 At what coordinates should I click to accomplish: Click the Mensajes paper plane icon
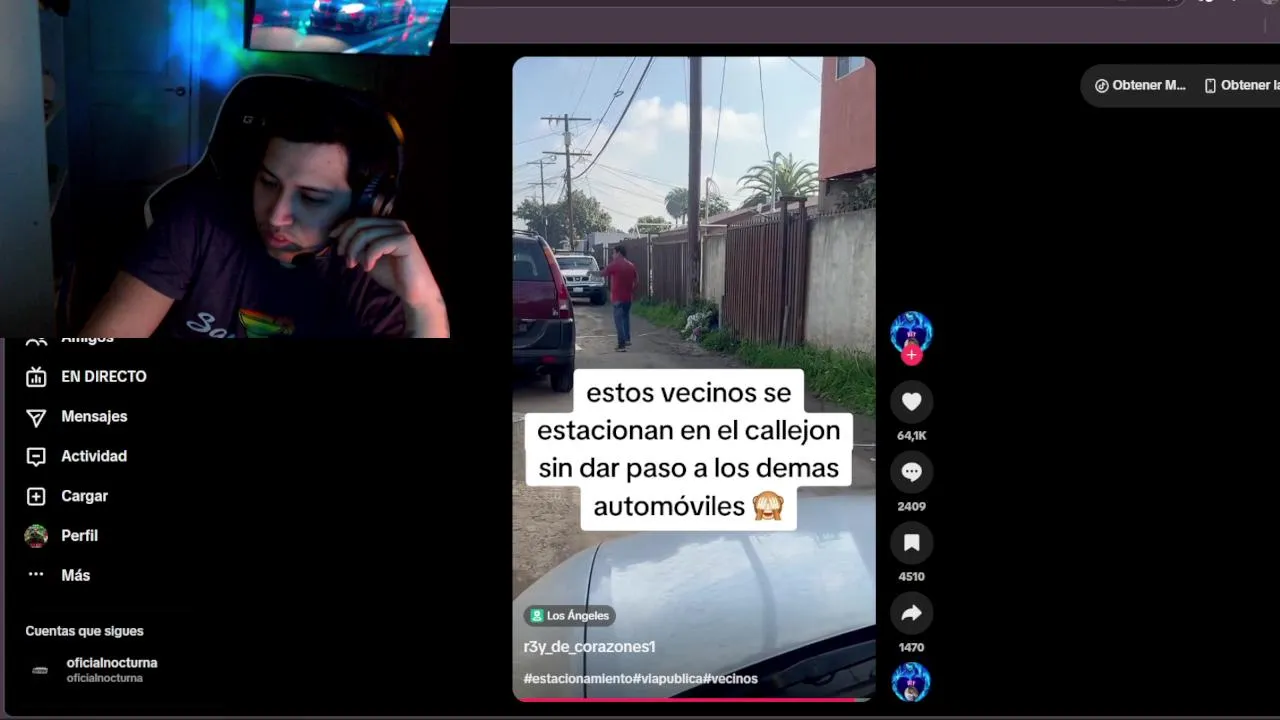point(36,417)
